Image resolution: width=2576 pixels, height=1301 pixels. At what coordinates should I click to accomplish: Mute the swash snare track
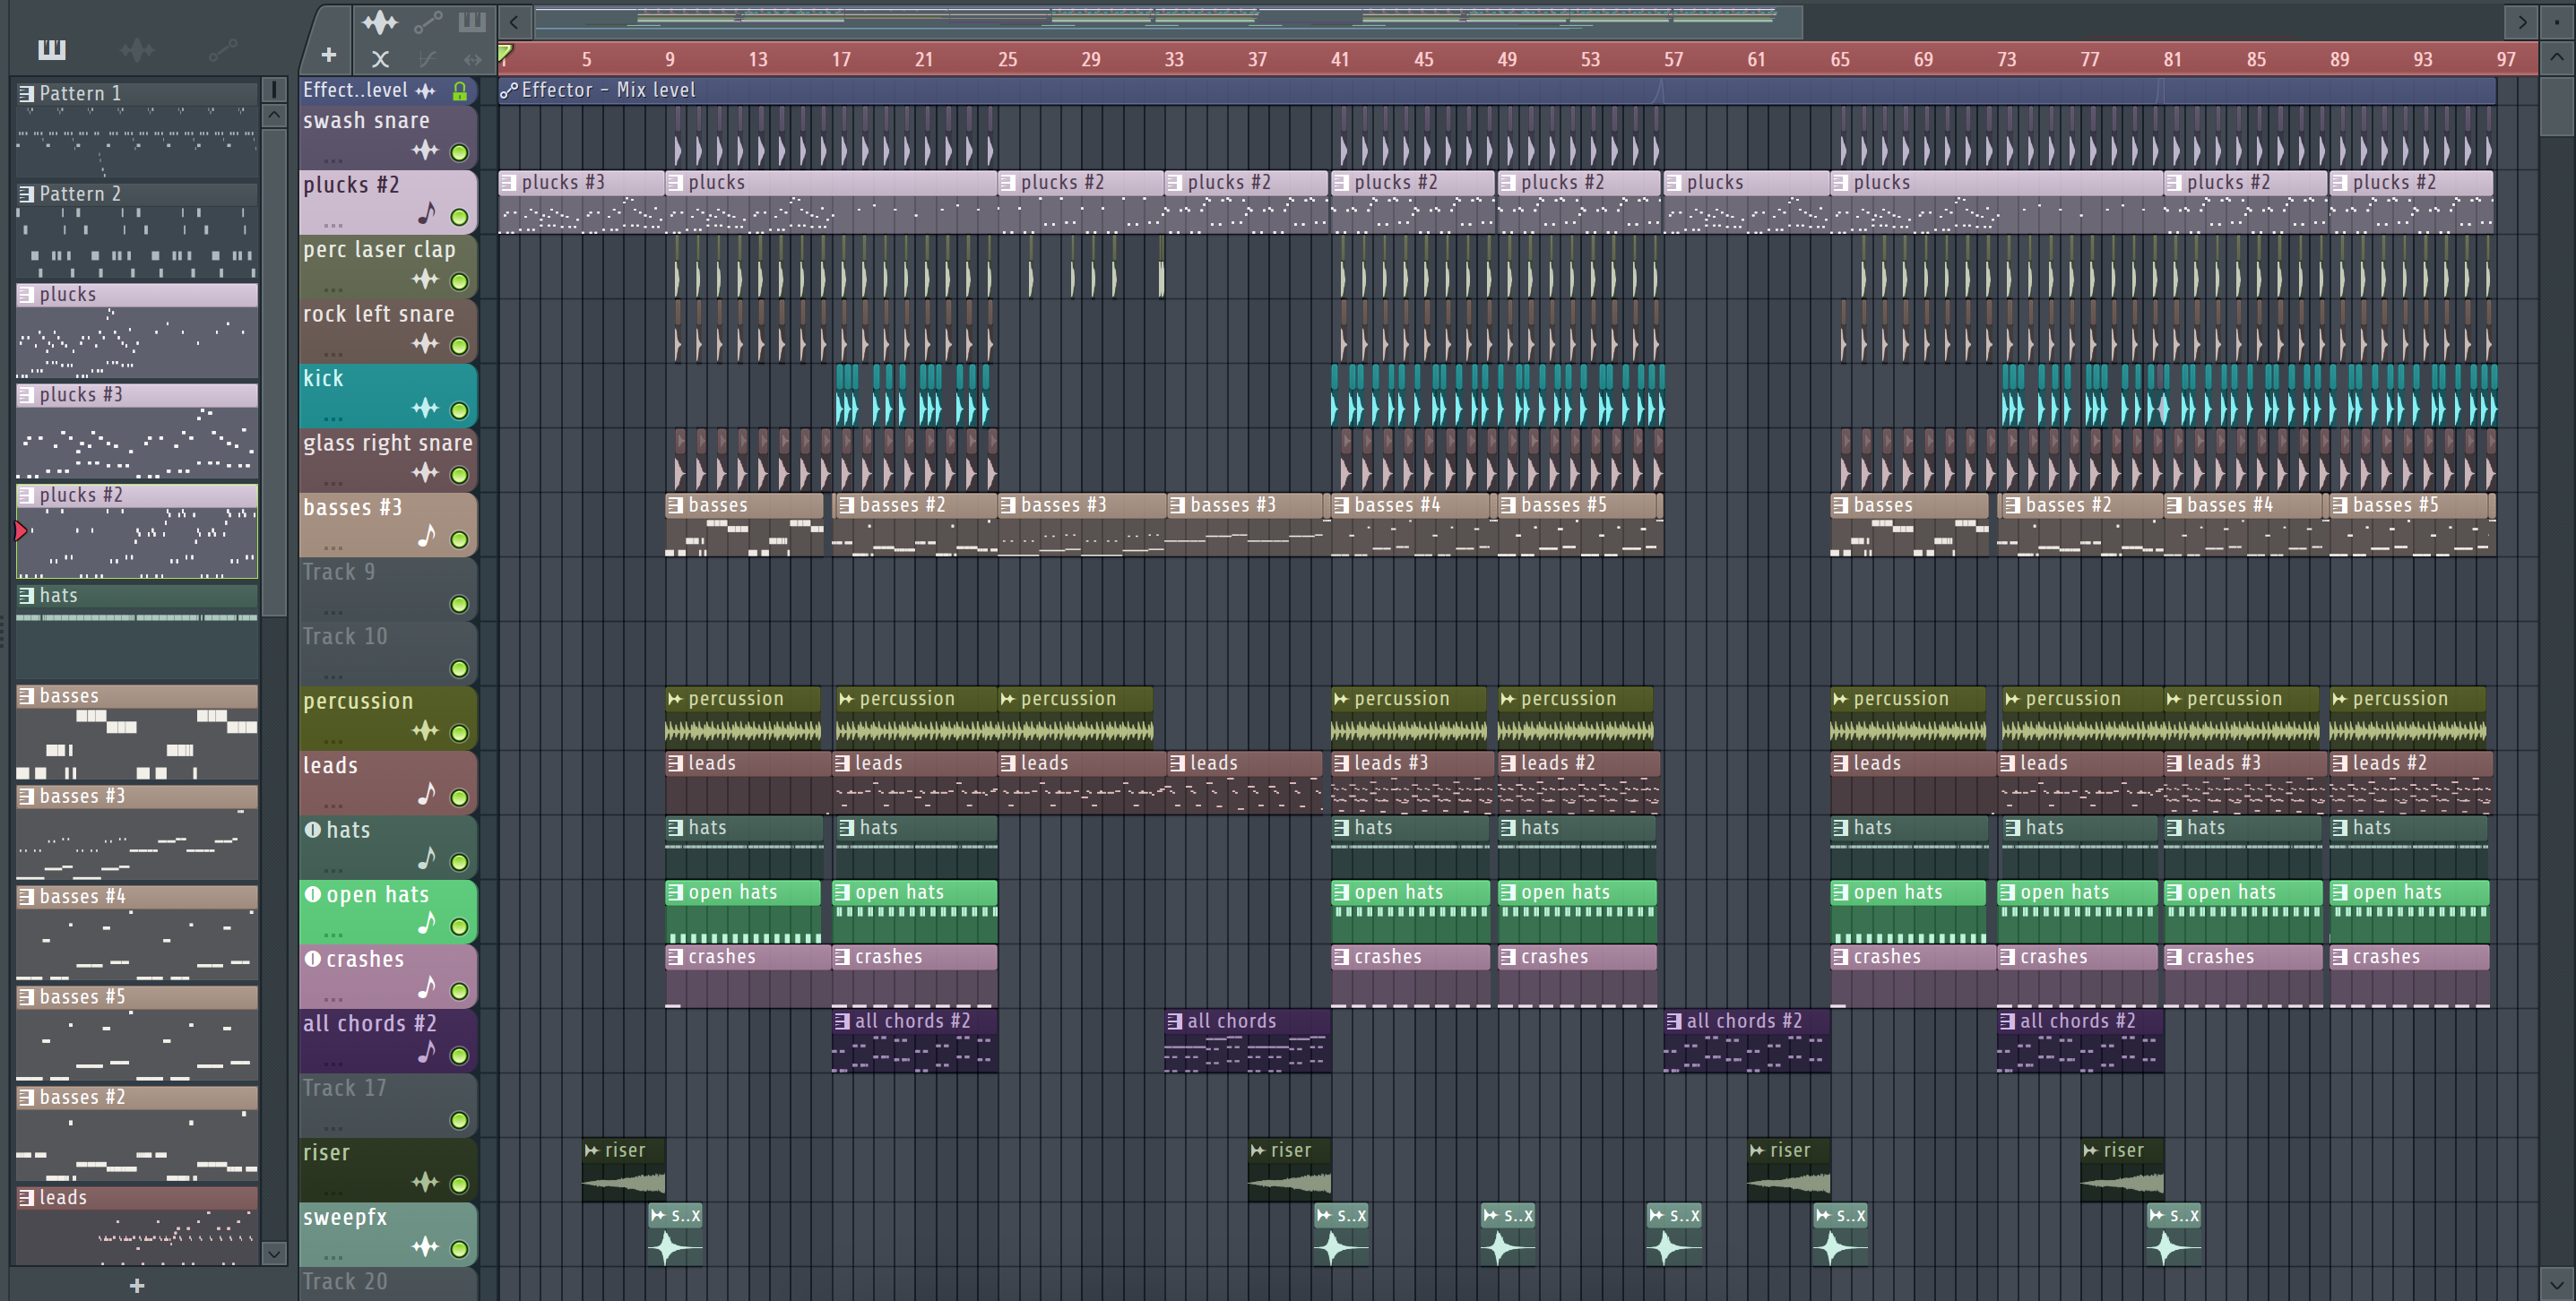tap(459, 153)
